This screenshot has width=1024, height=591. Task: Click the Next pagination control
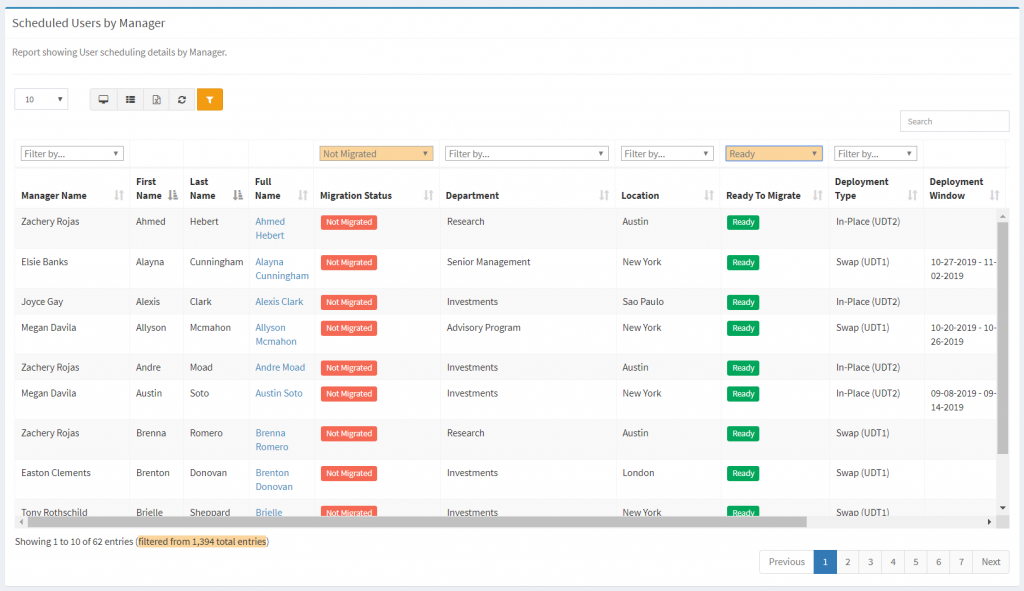(990, 562)
